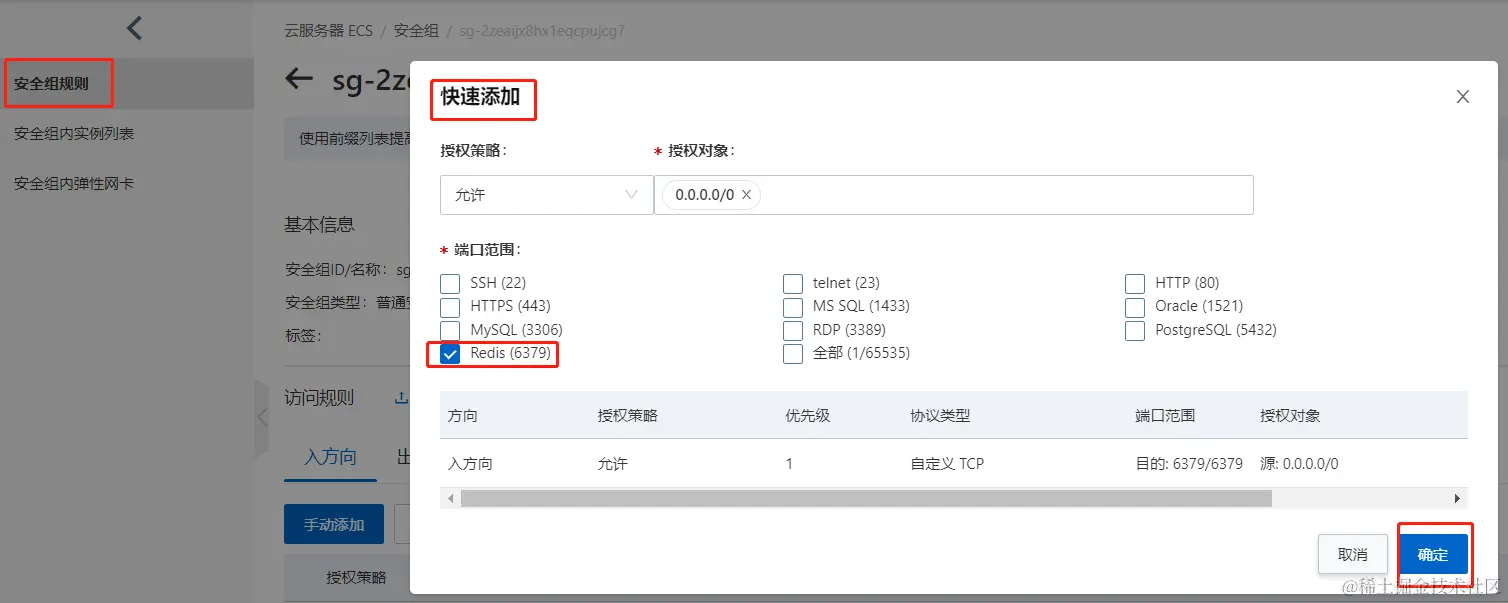Check the MySQL (3306) port option
This screenshot has width=1508, height=603.
pyautogui.click(x=451, y=330)
